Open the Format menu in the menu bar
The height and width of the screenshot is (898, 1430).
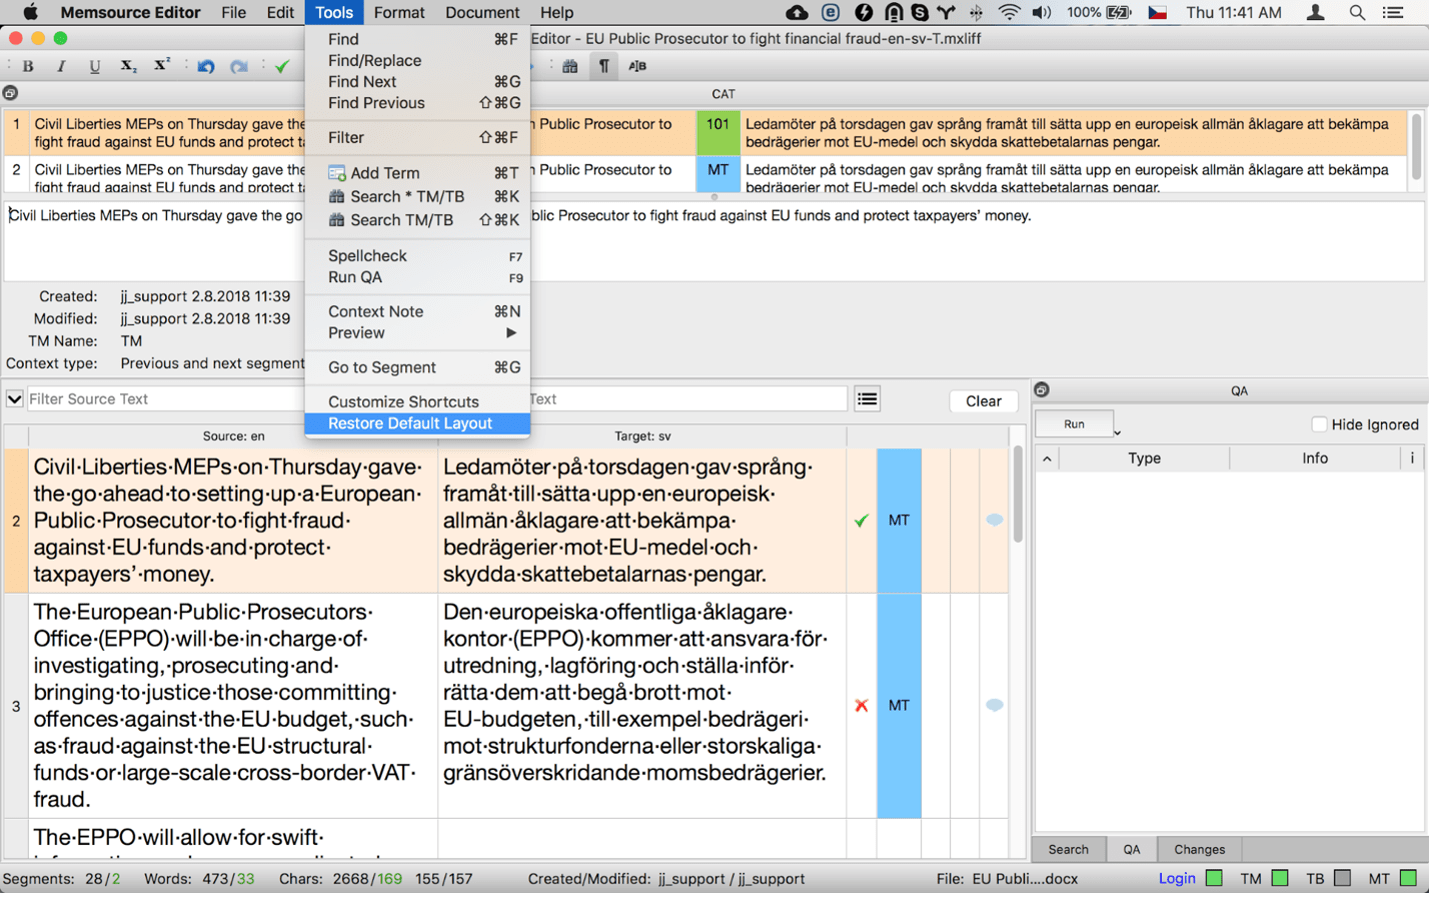click(399, 12)
